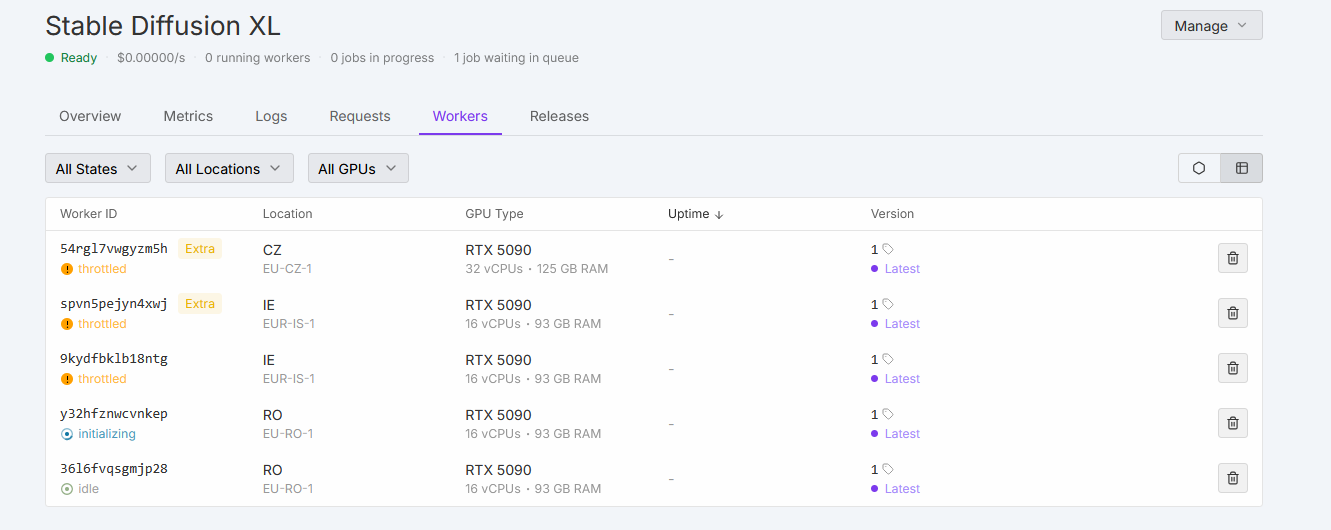Delete initializing worker y32hfznwcvnkep
1331x530 pixels.
1232,423
